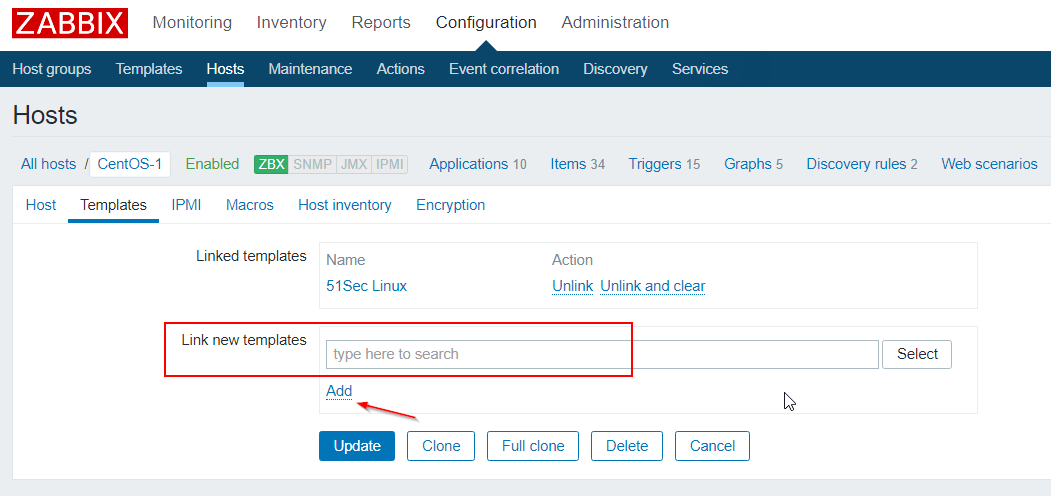Go to Host groups submenu
Image resolution: width=1051 pixels, height=496 pixels.
52,69
